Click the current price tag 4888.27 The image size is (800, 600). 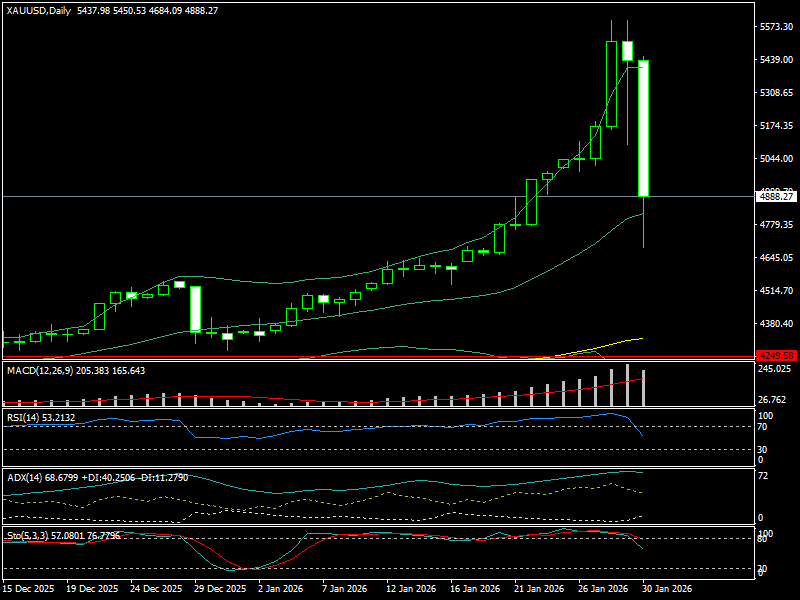(x=775, y=197)
